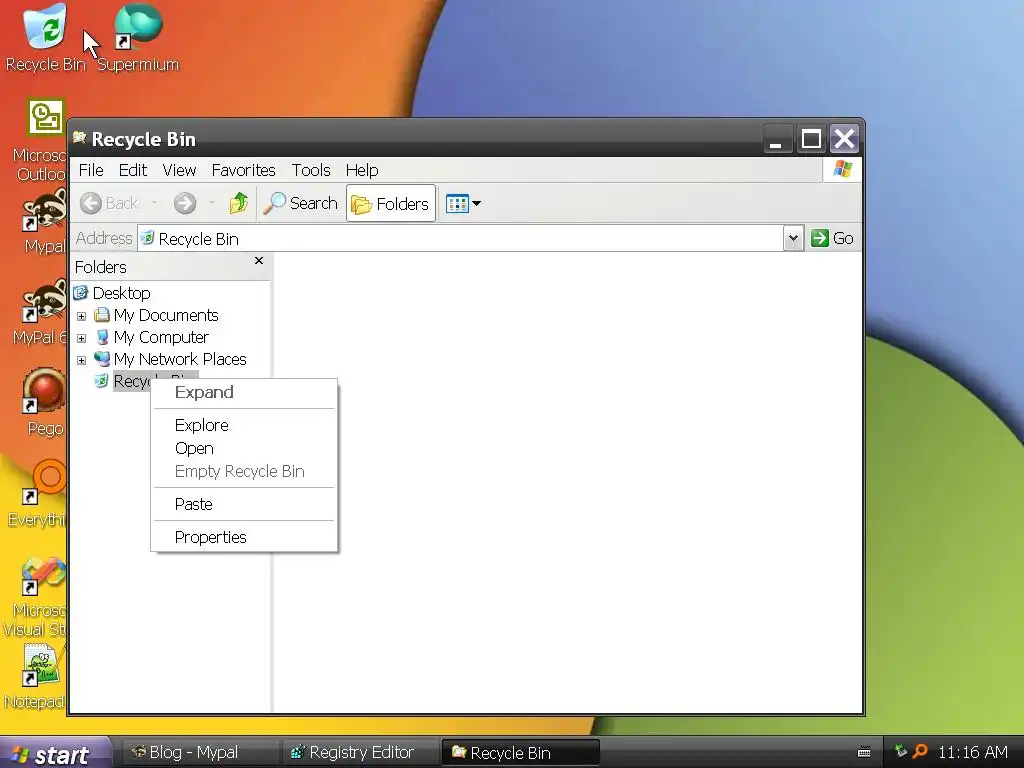Click the Forward arrow toolbar button
Viewport: 1024px width, 768px height.
click(185, 203)
